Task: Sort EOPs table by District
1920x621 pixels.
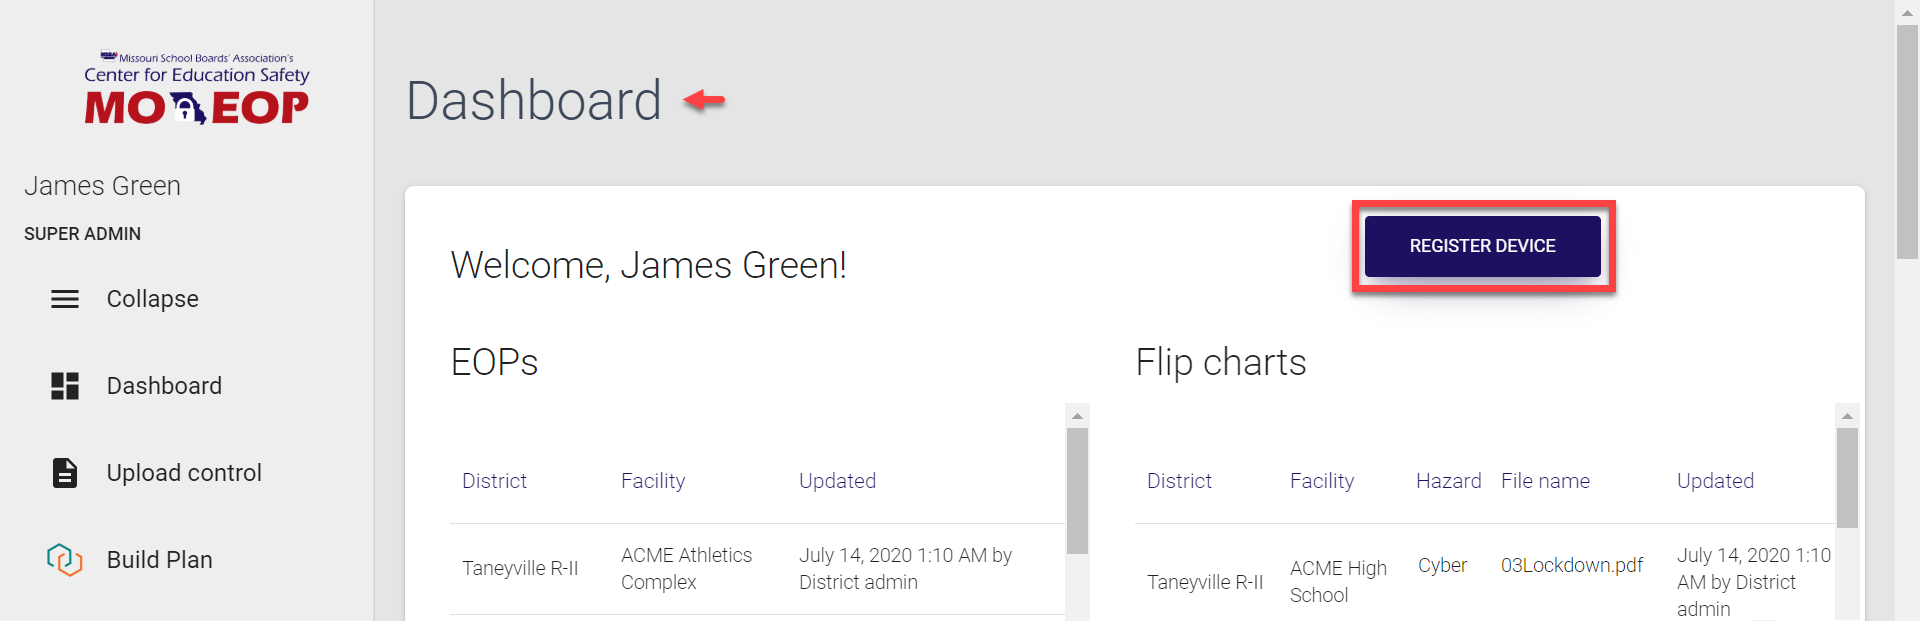Action: [494, 481]
